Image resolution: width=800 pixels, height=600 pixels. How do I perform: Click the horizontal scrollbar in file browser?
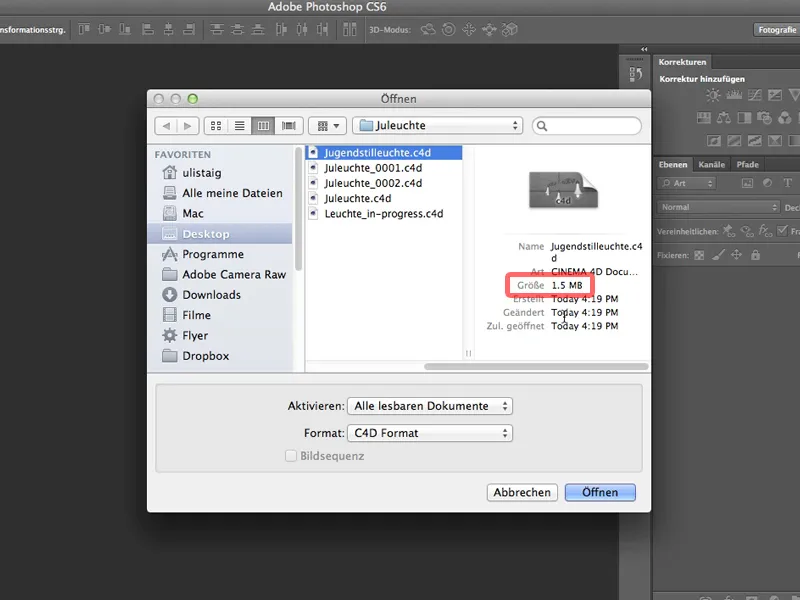coord(536,366)
